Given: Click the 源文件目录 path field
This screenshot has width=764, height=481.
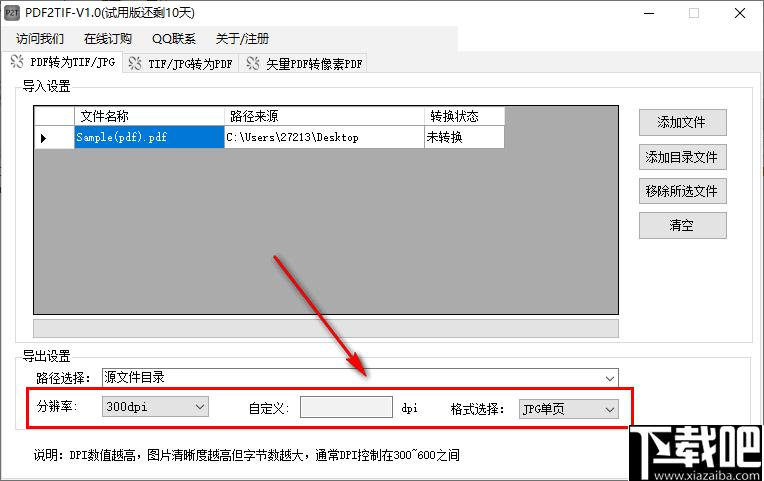Looking at the screenshot, I should (x=360, y=378).
